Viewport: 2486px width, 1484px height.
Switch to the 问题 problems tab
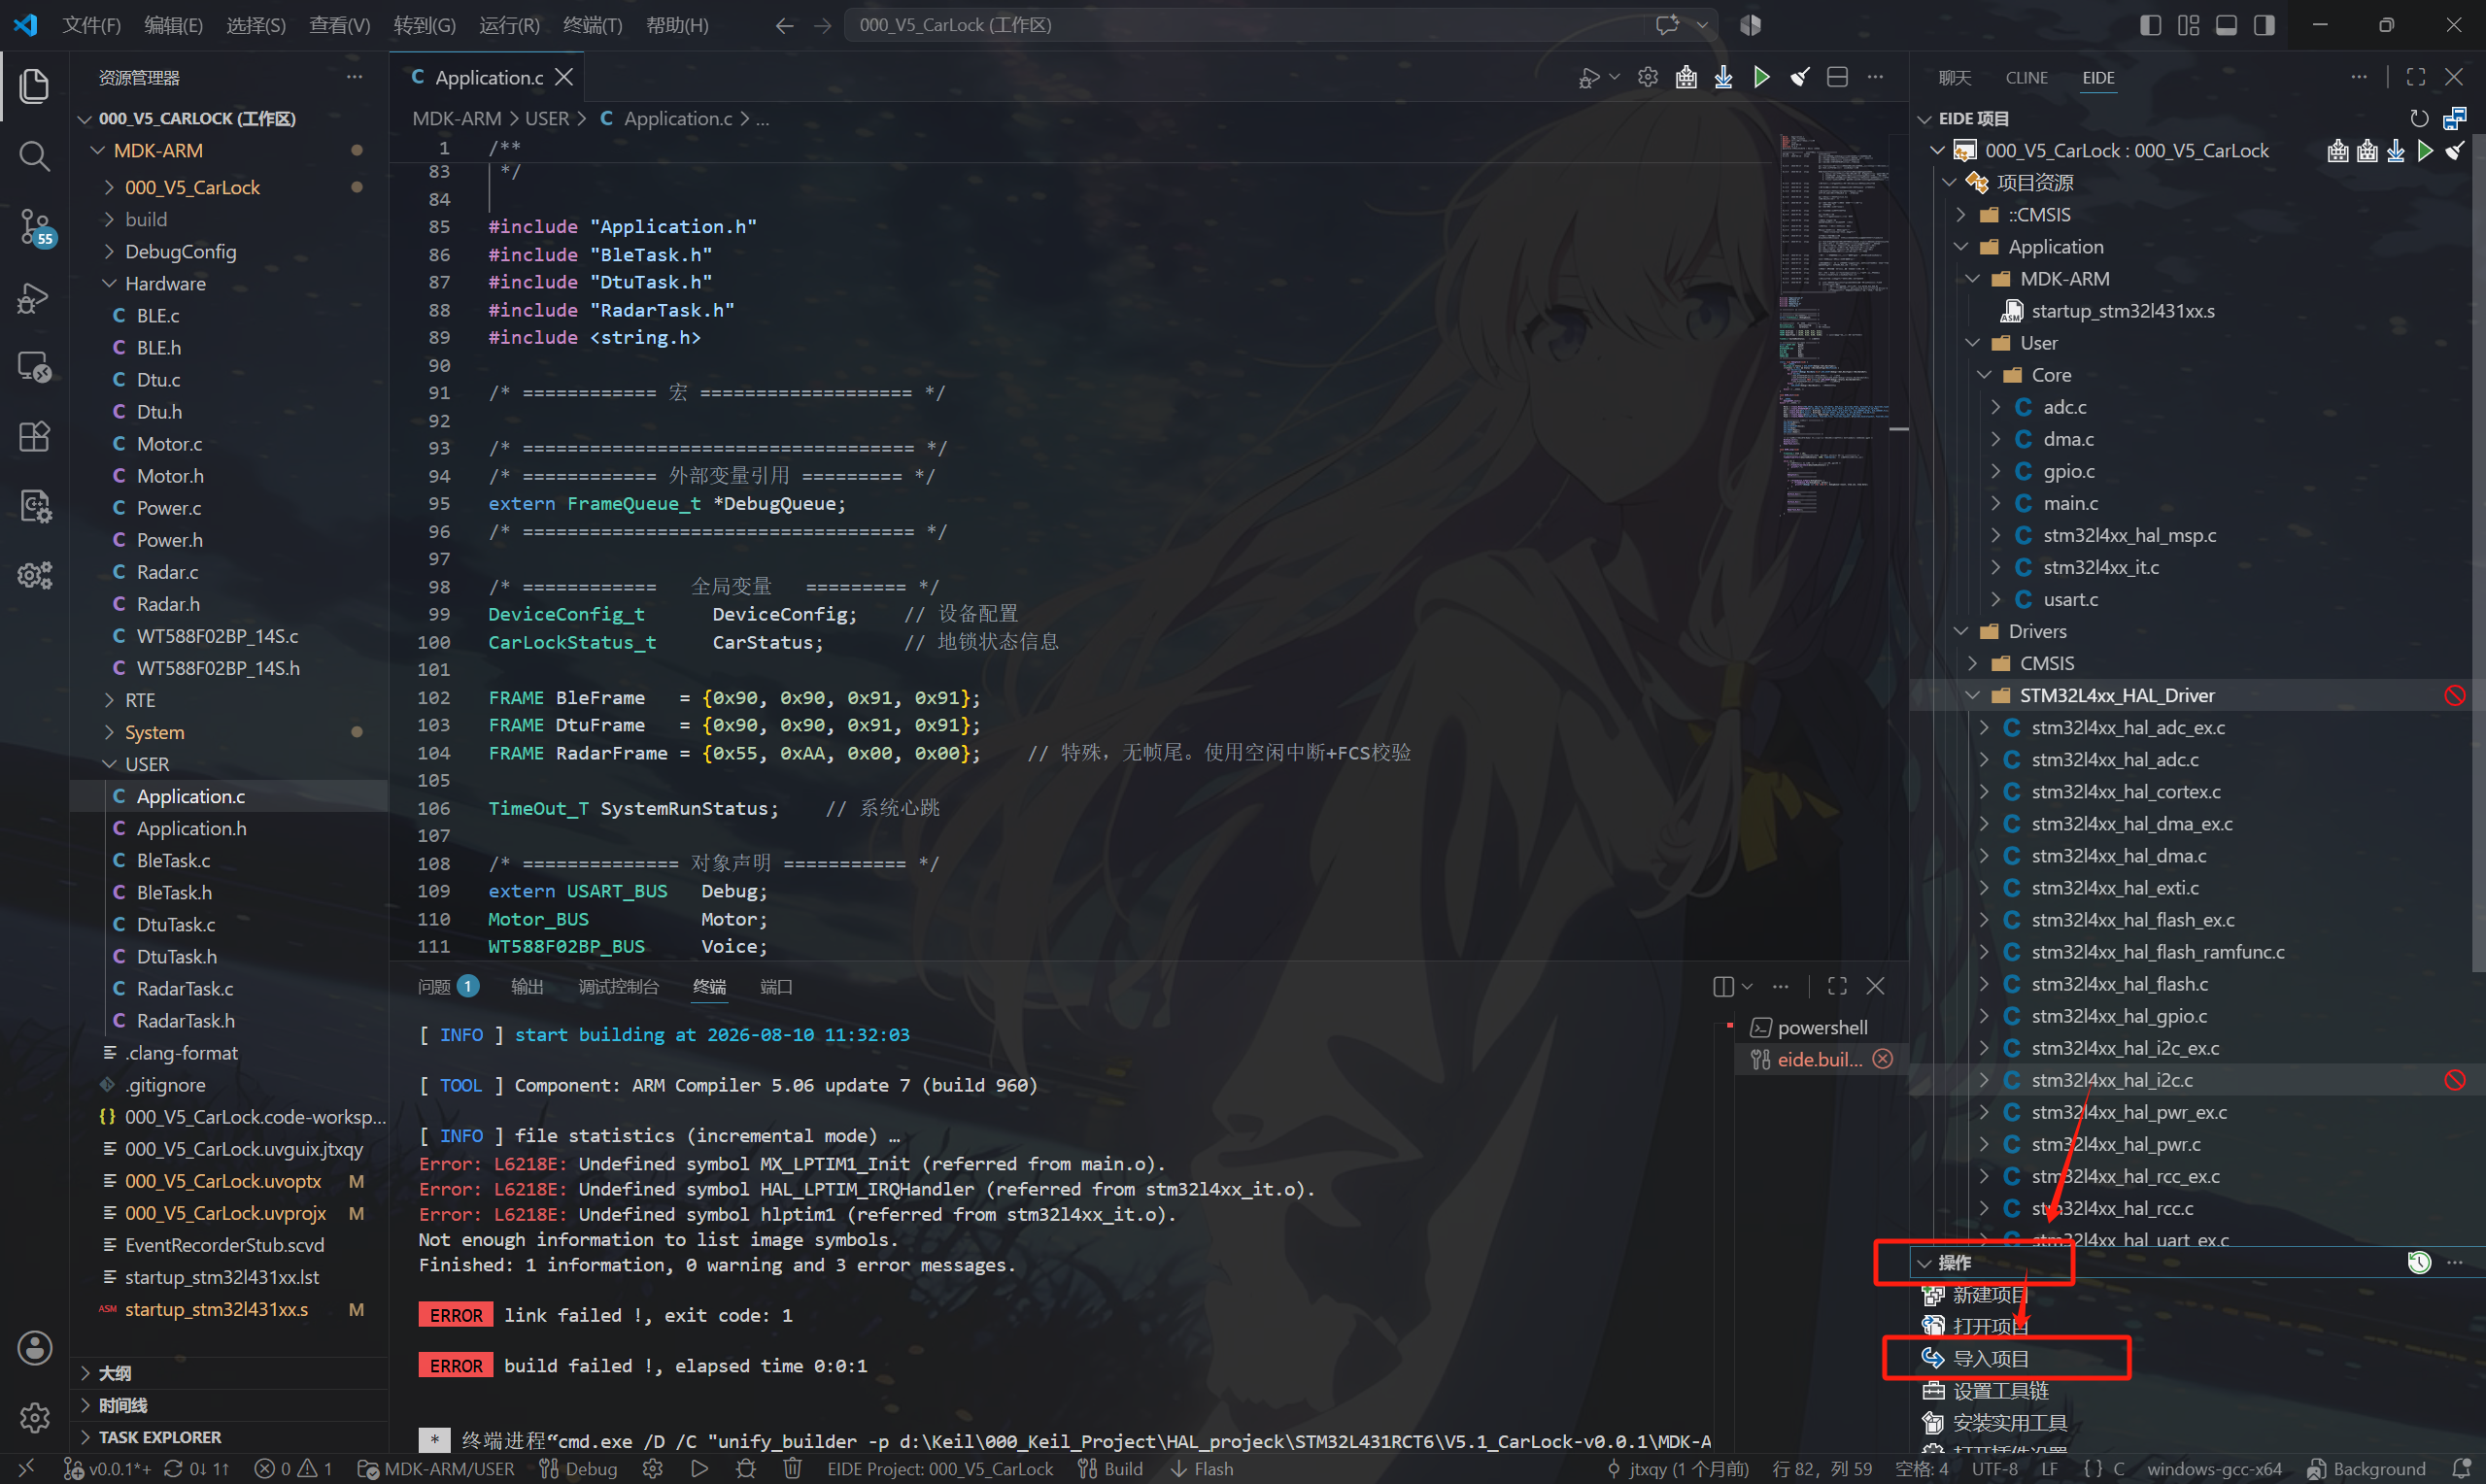click(447, 986)
